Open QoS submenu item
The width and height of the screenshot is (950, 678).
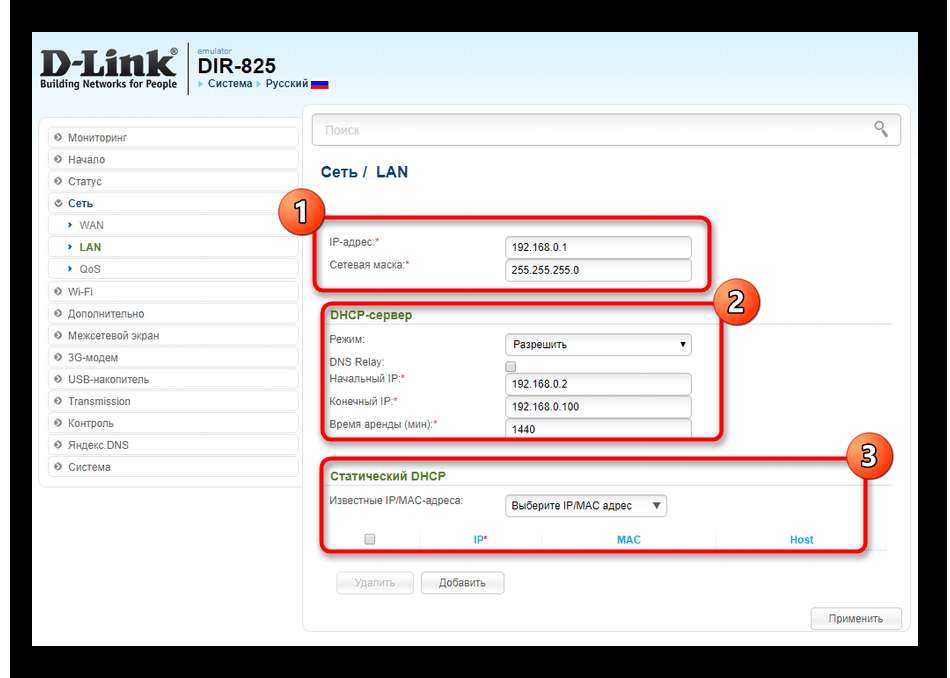pos(173,268)
